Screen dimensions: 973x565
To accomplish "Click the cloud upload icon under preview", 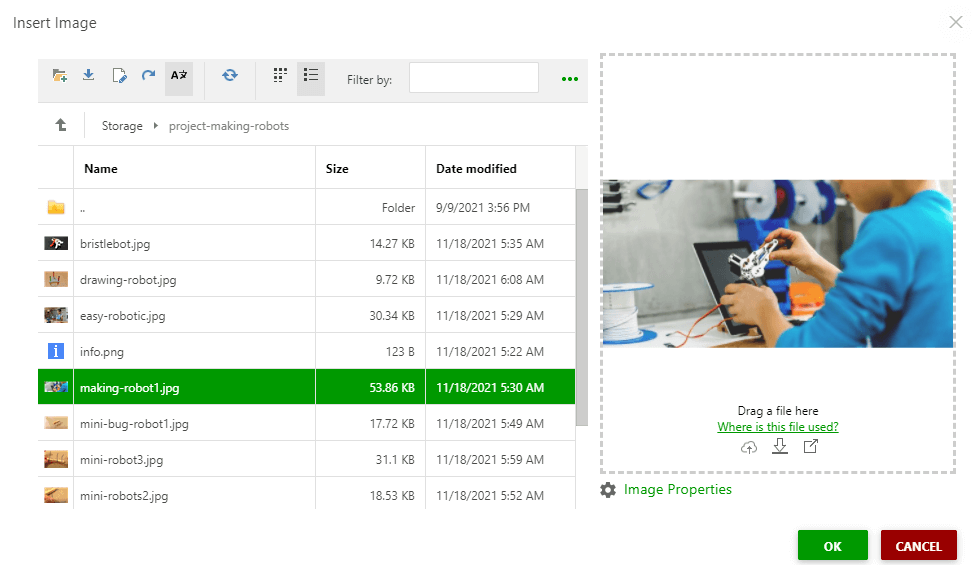I will click(x=749, y=447).
